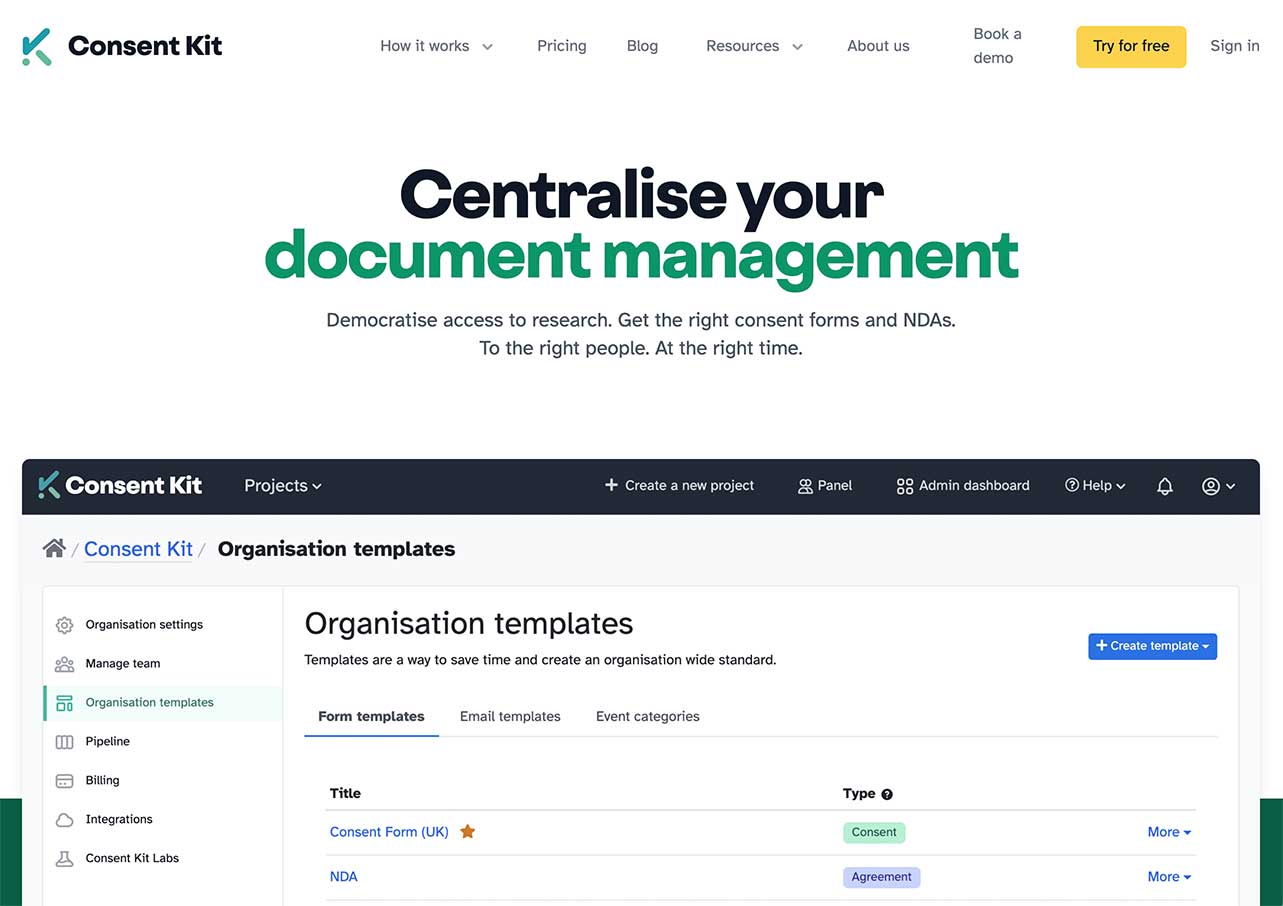Viewport: 1283px width, 906px height.
Task: Open the Help dropdown
Action: click(1095, 486)
